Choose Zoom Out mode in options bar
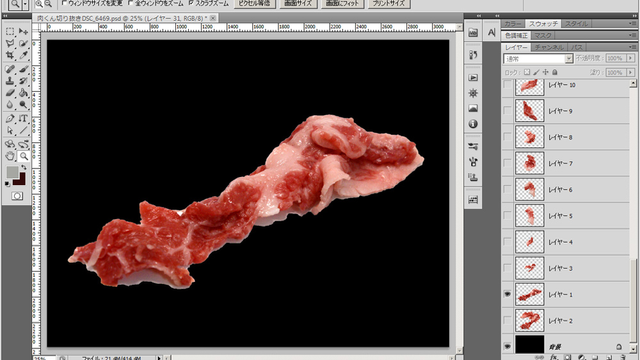The width and height of the screenshot is (640, 360). (x=48, y=4)
